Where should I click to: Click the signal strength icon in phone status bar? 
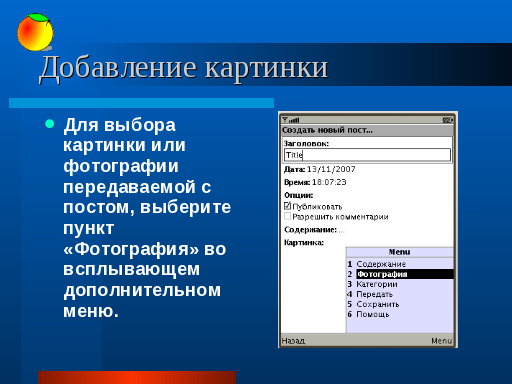290,120
